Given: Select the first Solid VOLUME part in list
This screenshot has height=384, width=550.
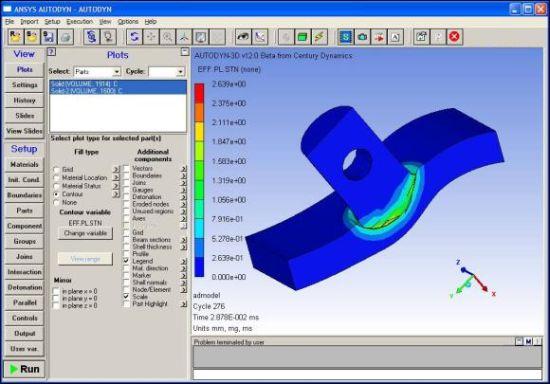Looking at the screenshot, I should pyautogui.click(x=118, y=84).
